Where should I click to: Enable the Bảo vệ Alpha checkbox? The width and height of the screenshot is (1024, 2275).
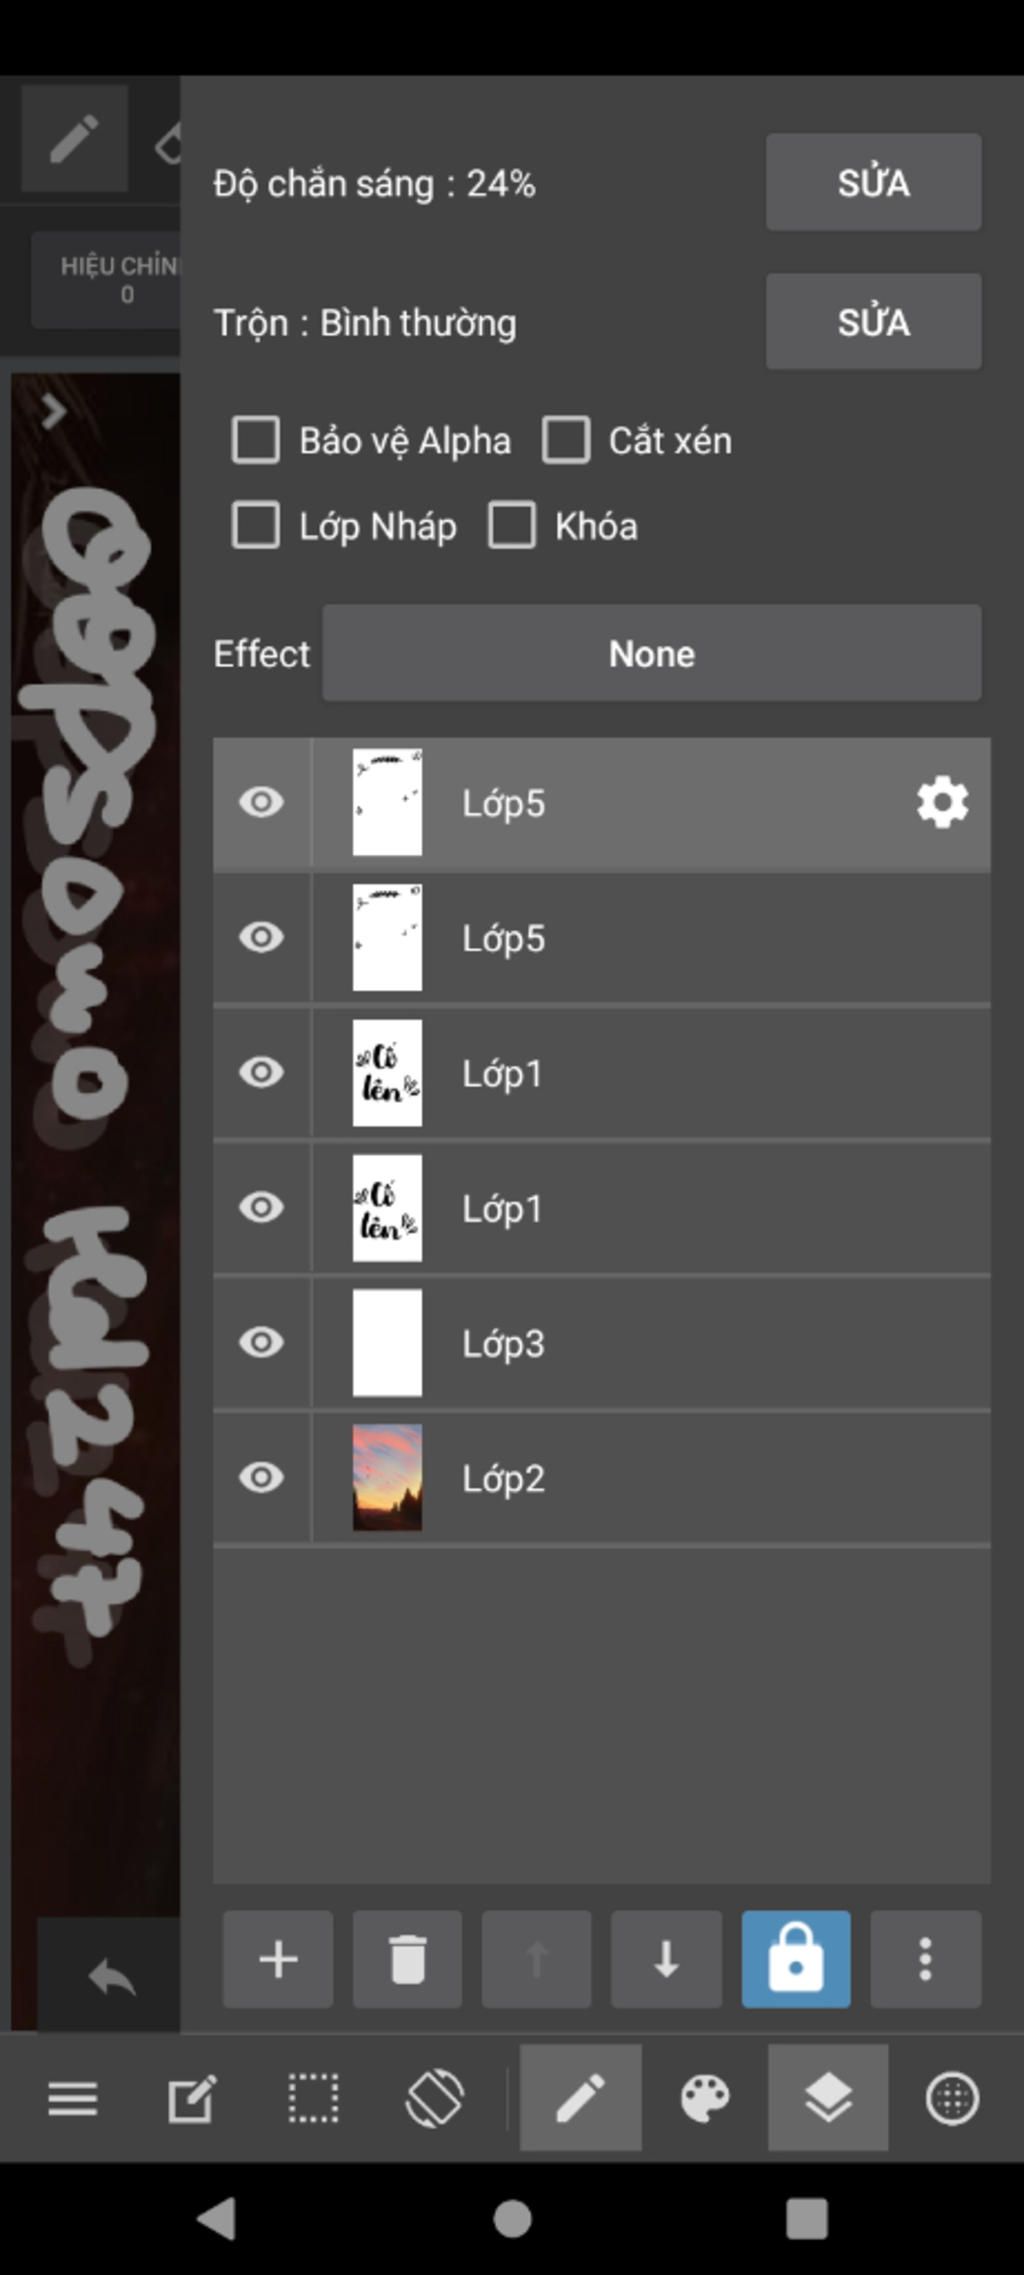point(256,440)
